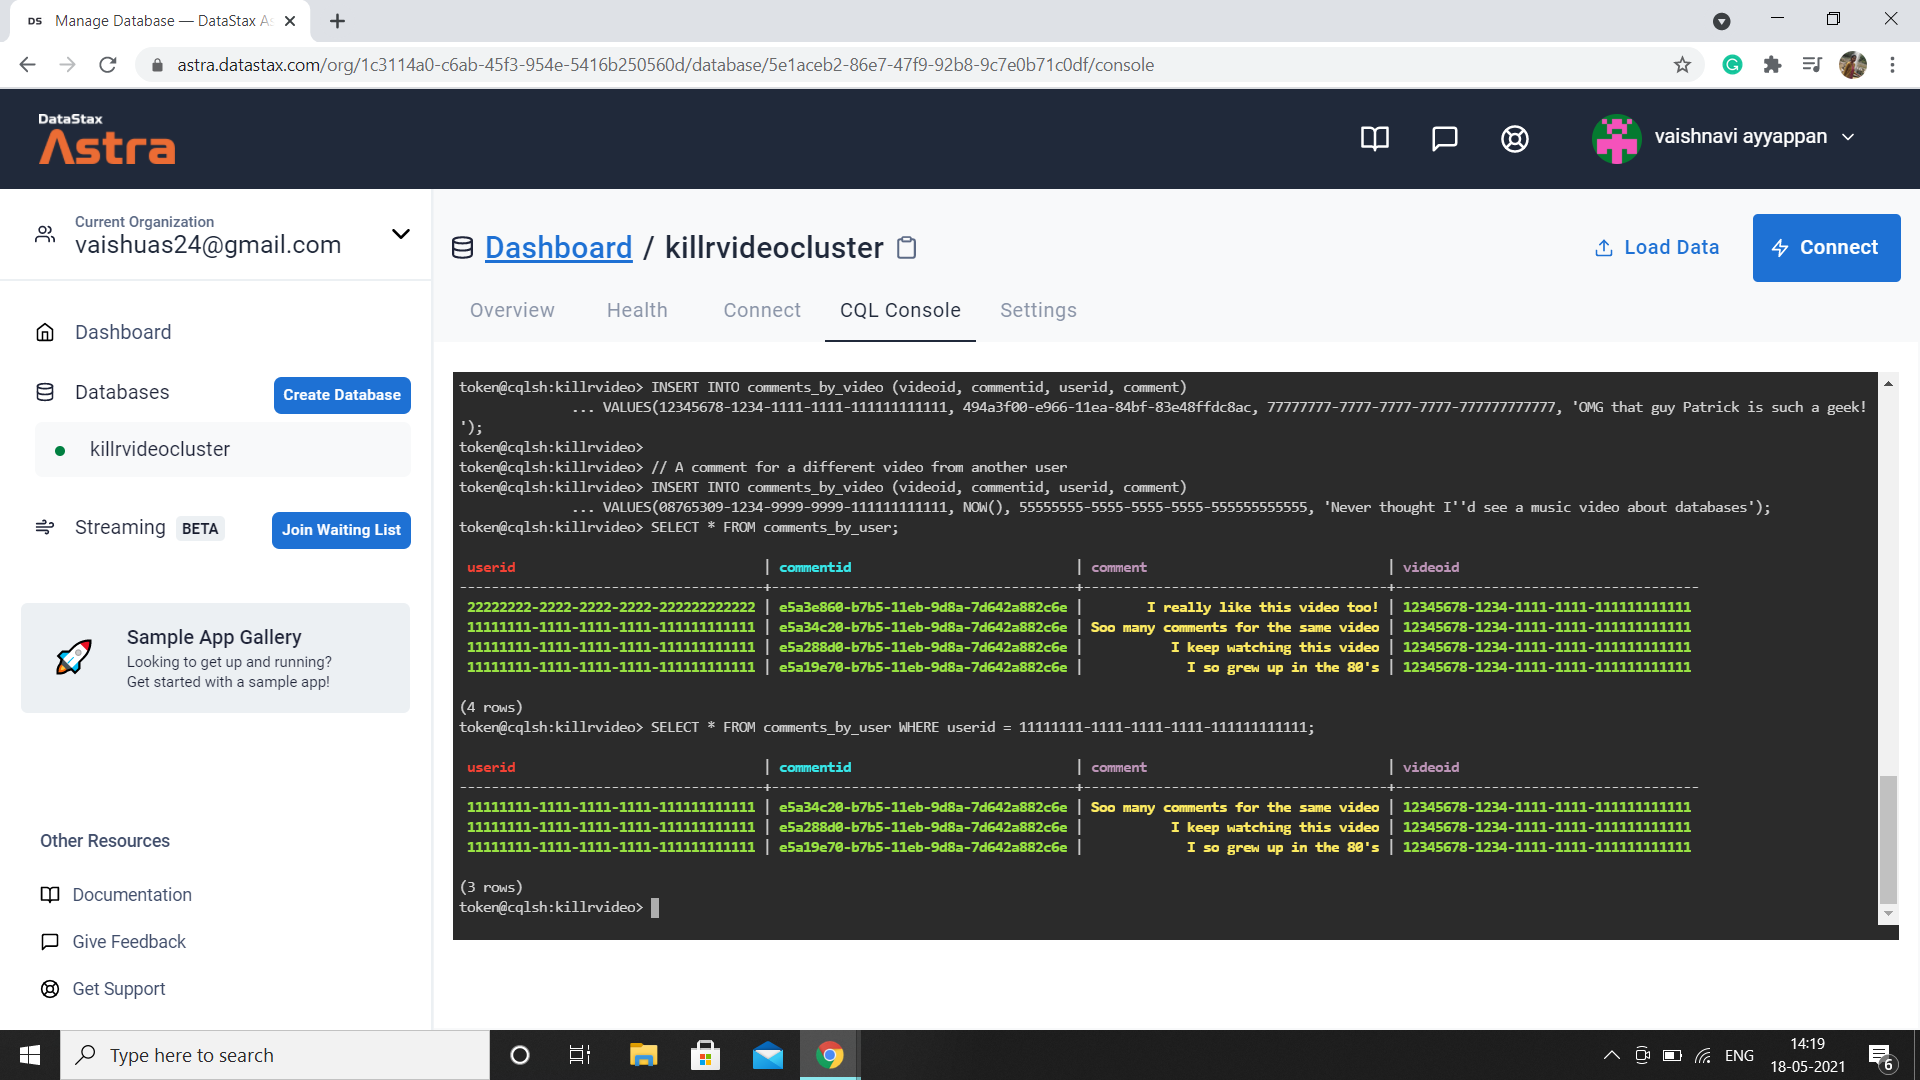Click the support lifesaver icon in header
1920x1080 pixels.
pyautogui.click(x=1514, y=139)
